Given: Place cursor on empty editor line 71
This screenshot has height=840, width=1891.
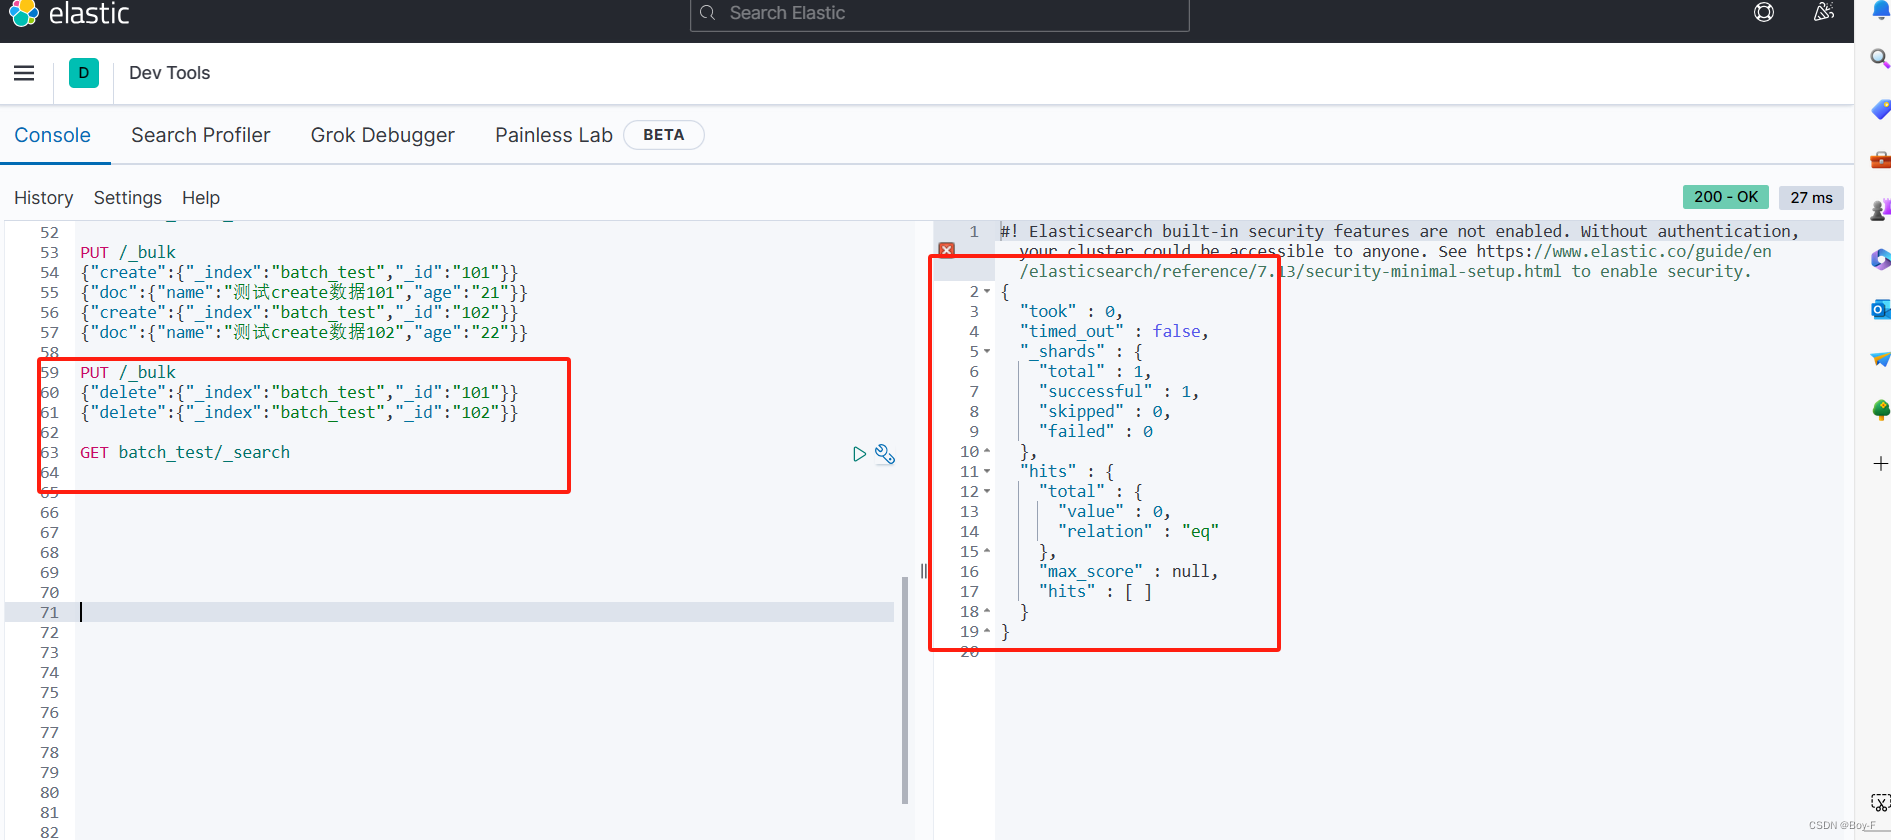Looking at the screenshot, I should (485, 612).
